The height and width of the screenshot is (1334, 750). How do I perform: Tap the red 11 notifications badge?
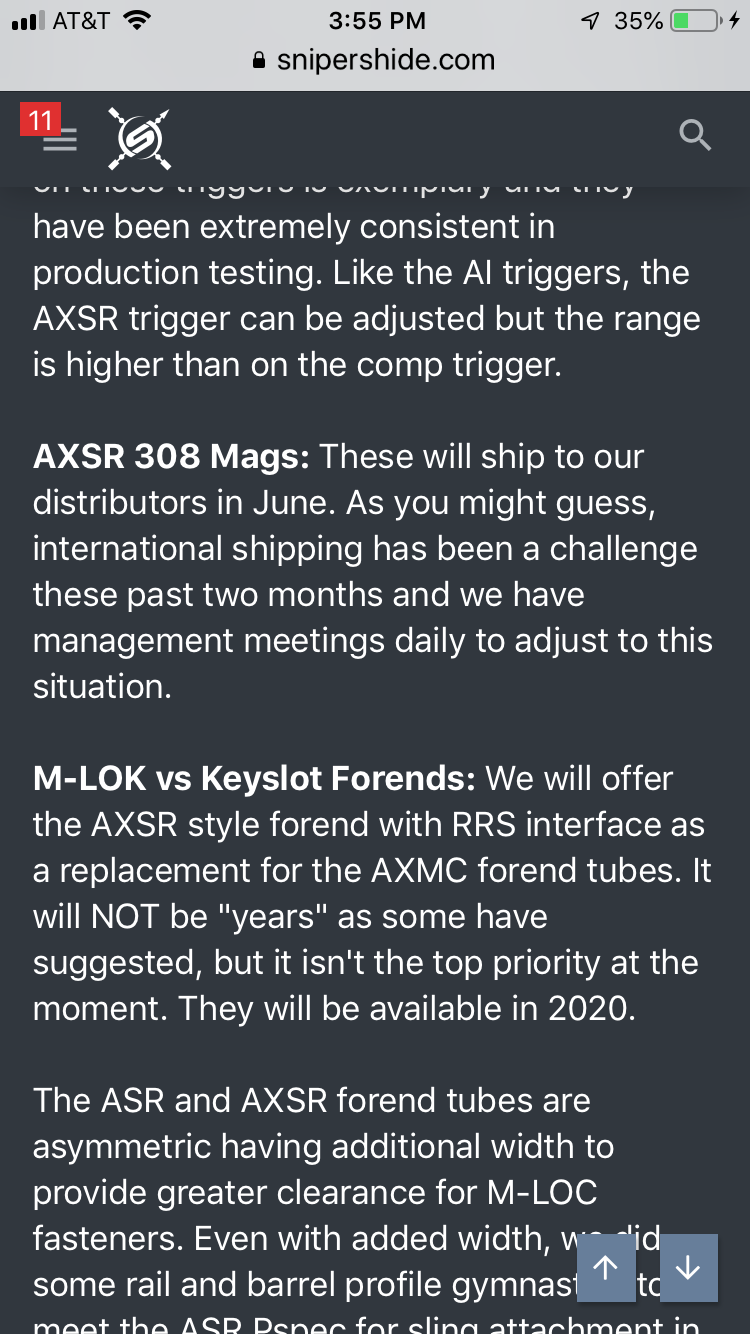(40, 121)
